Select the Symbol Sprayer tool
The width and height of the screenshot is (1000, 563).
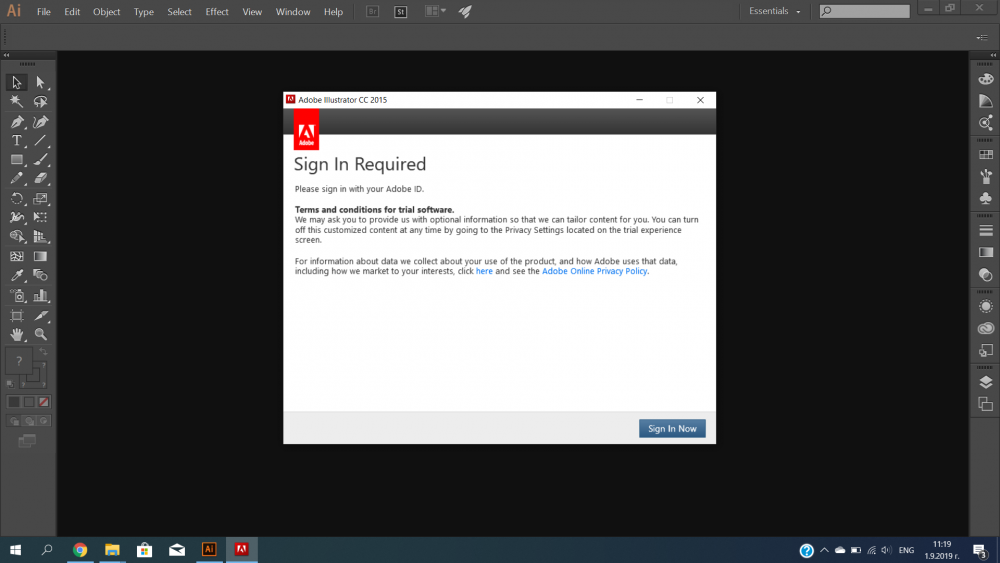(x=17, y=295)
